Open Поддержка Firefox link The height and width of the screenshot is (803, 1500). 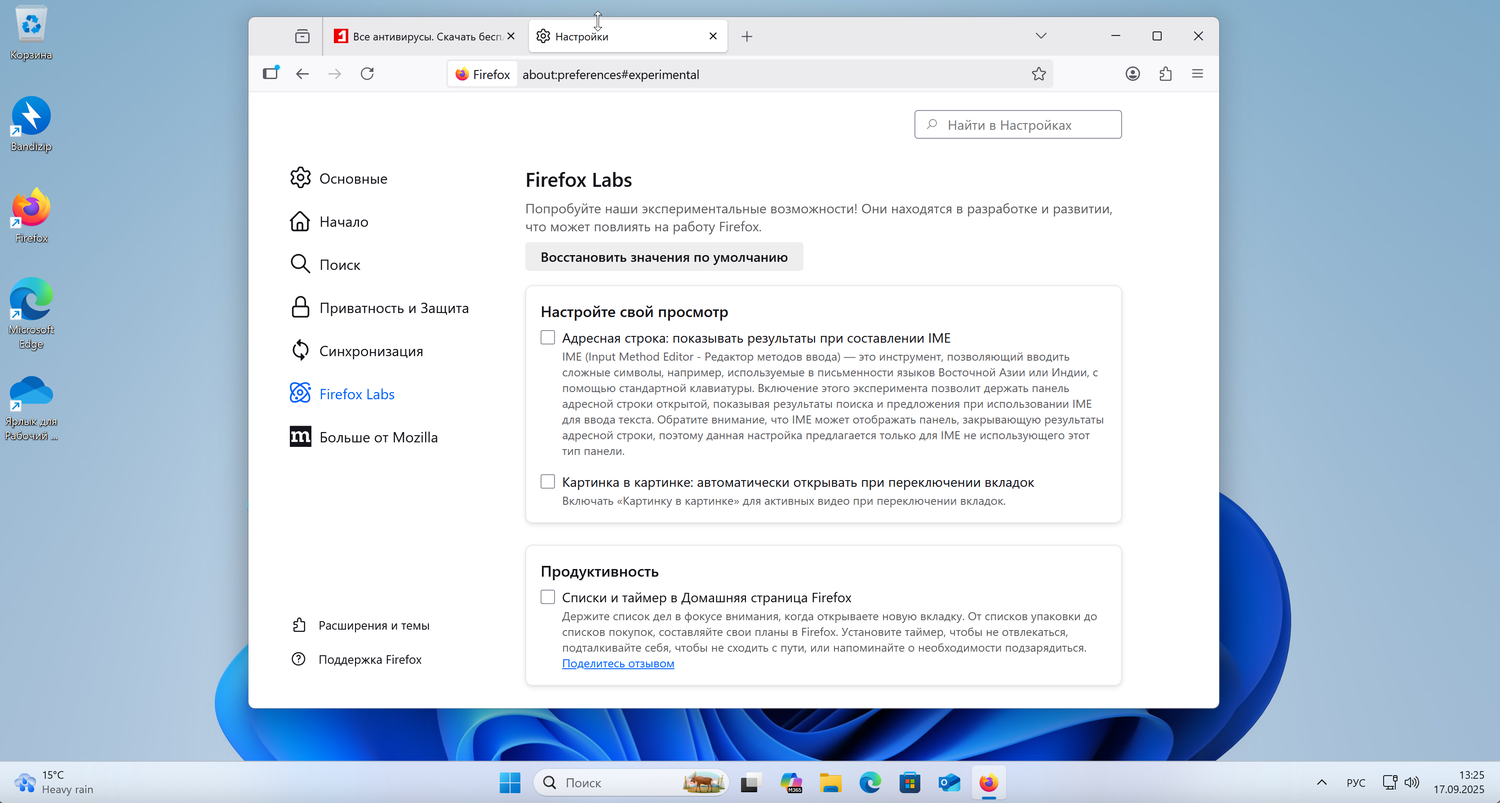(x=356, y=660)
